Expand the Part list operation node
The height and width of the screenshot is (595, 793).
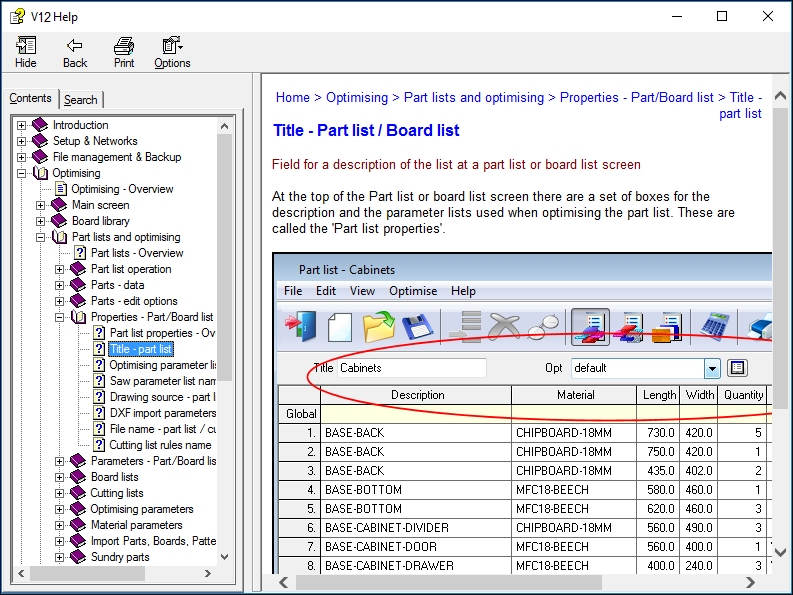pyautogui.click(x=60, y=269)
